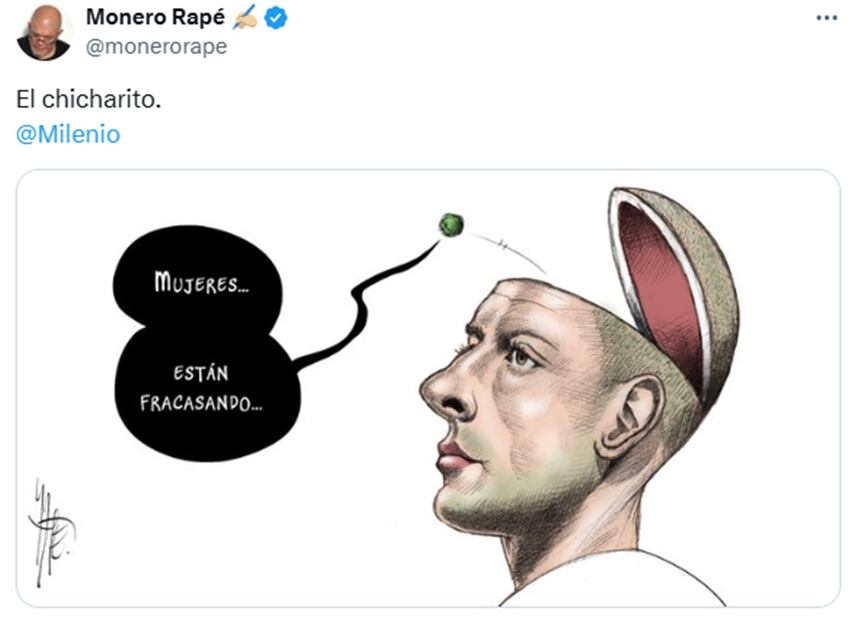Open the three-dot more options menu
Screen dimensions: 856x620
pos(827,18)
